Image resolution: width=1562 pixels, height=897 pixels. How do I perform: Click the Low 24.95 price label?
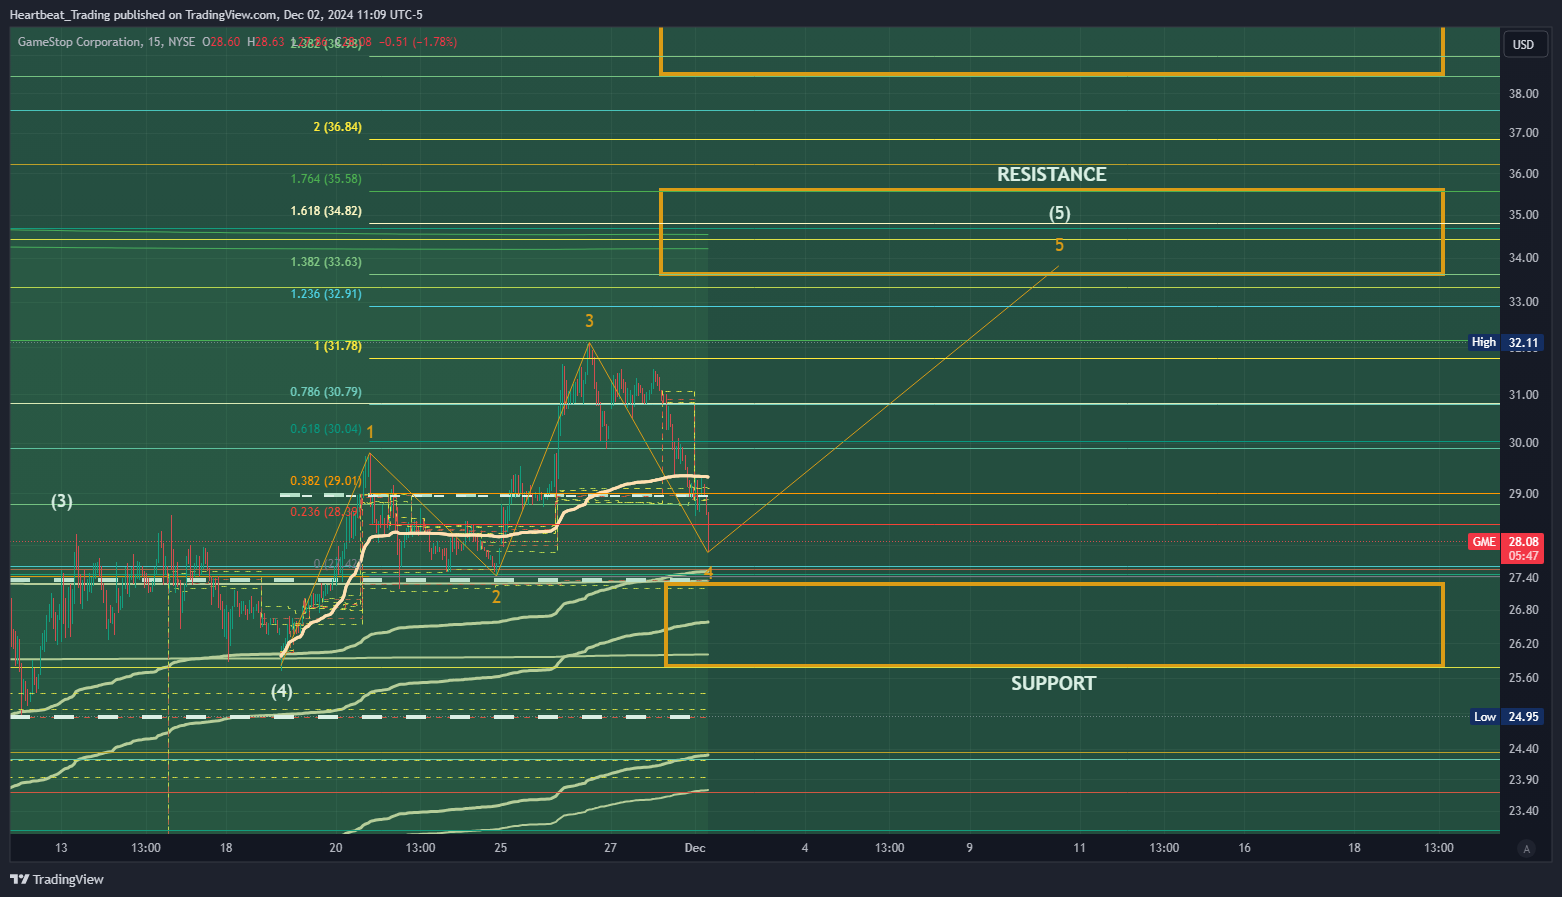pyautogui.click(x=1508, y=716)
